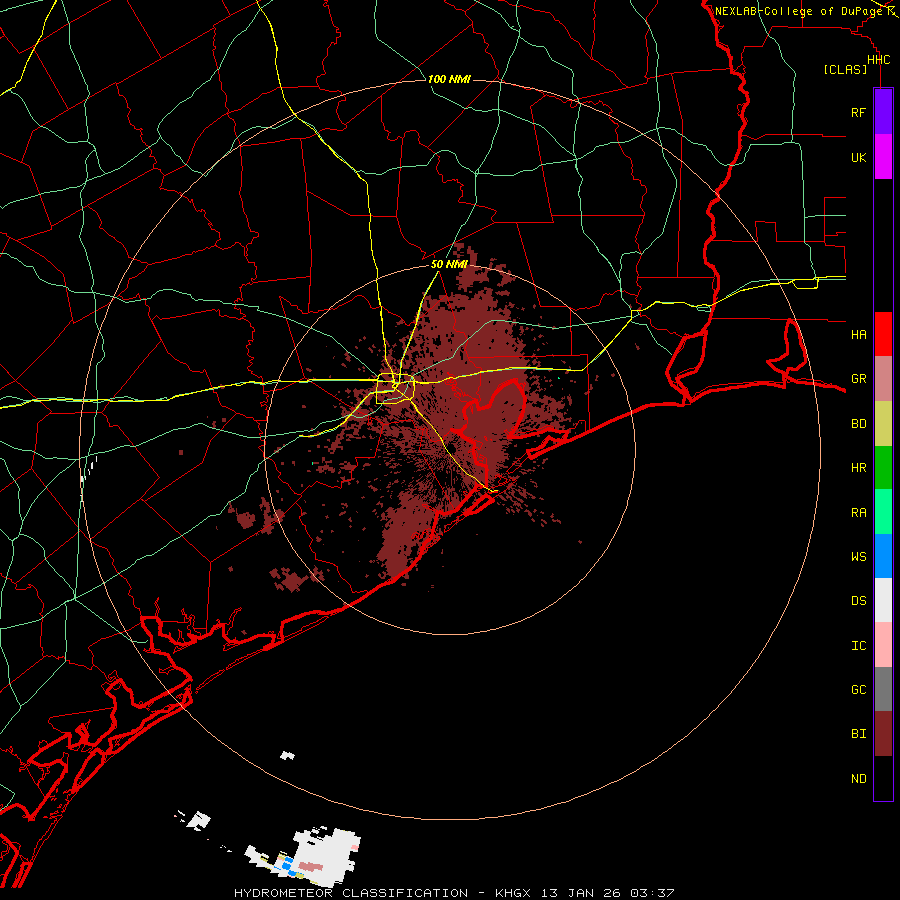900x900 pixels.
Task: Click the BI legend label
Action: 858,734
